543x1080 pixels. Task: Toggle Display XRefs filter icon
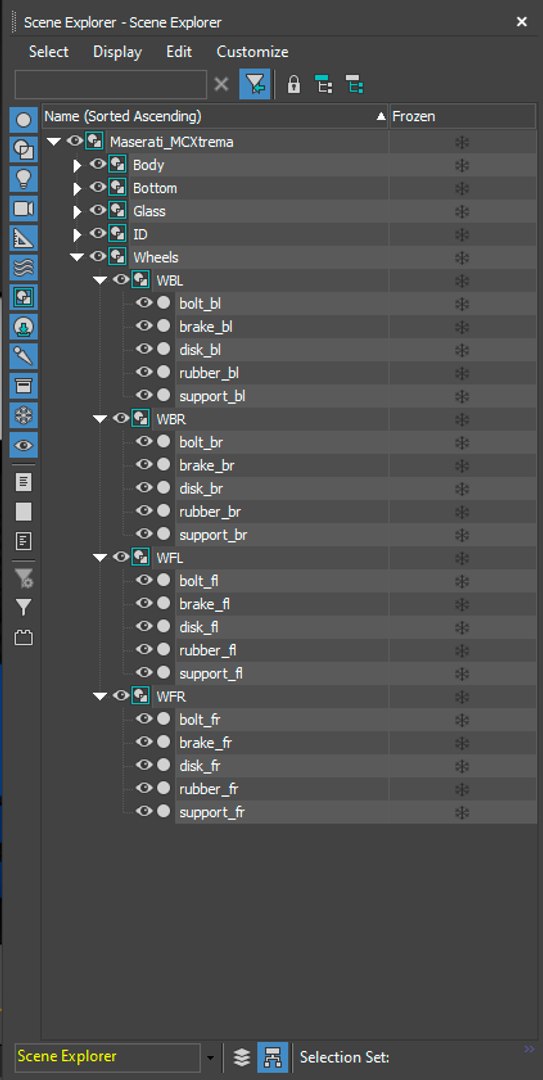point(23,327)
